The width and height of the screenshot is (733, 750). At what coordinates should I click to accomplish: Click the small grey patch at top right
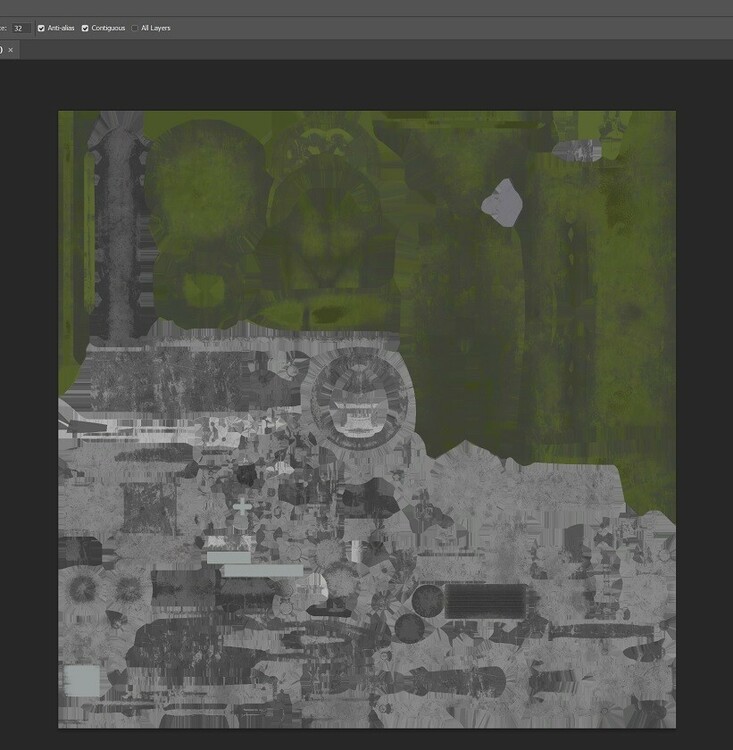coord(577,151)
